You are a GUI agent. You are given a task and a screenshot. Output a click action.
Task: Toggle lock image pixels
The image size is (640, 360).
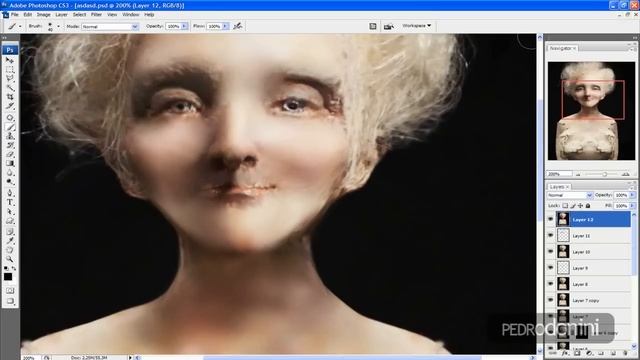tap(573, 206)
